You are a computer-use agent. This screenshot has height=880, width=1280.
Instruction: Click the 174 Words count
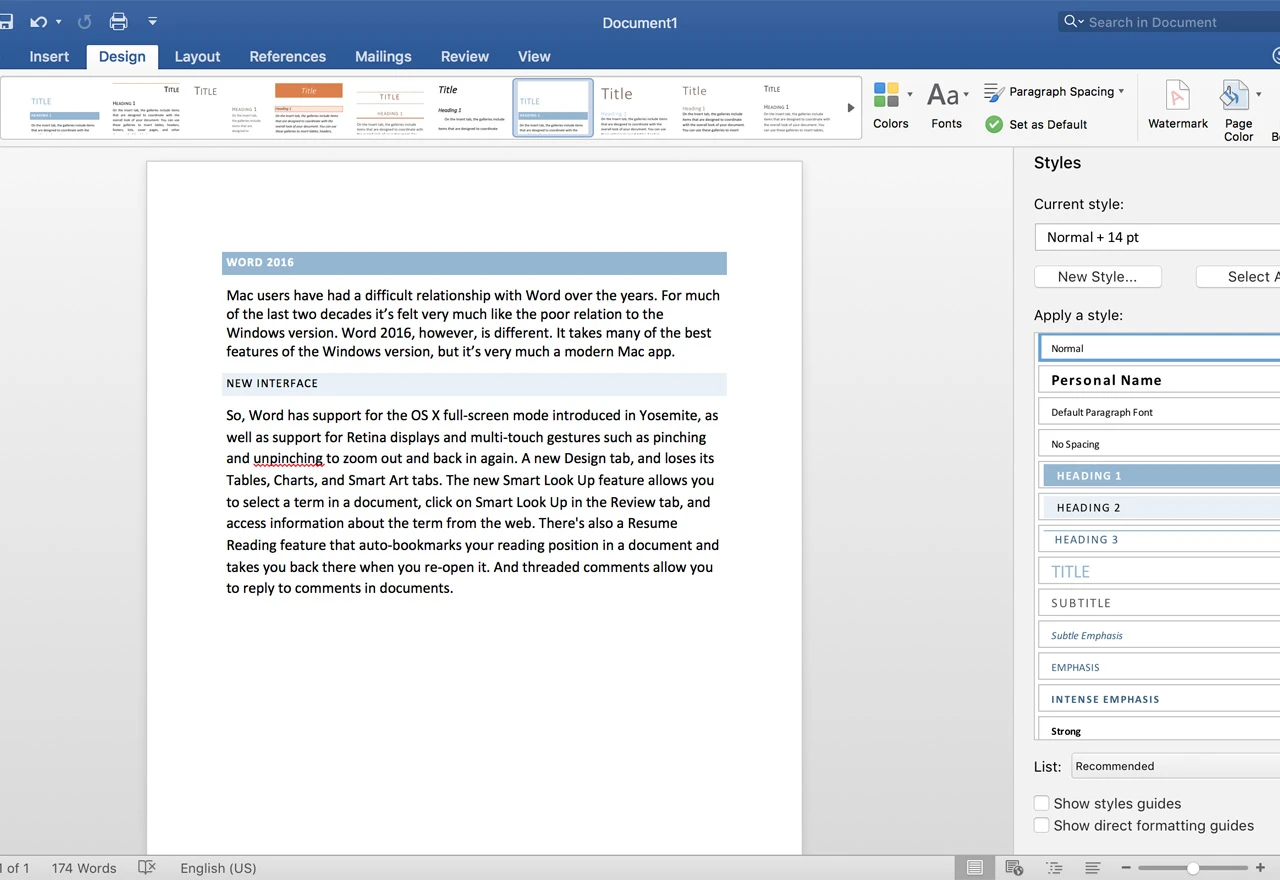[84, 868]
